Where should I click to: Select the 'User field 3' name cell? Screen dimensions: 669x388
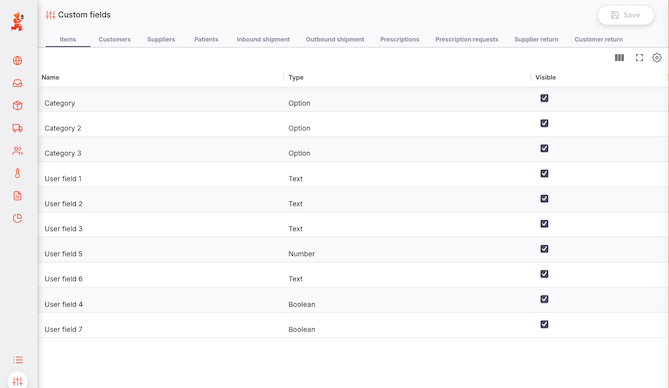[64, 229]
